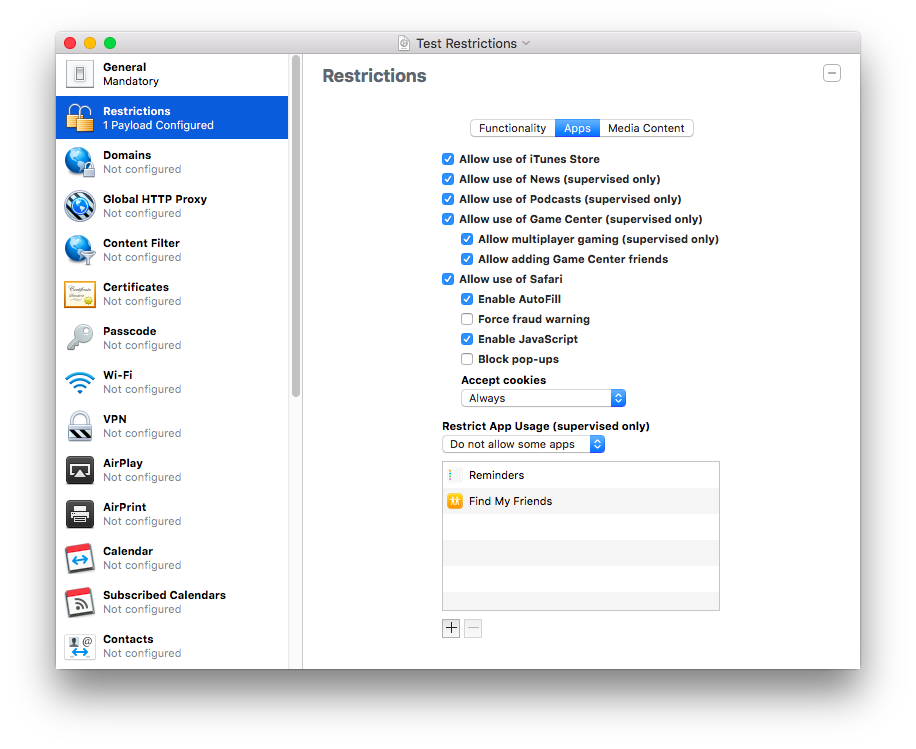916x749 pixels.
Task: Remove Restrictions payload with minus icon
Action: pos(832,73)
